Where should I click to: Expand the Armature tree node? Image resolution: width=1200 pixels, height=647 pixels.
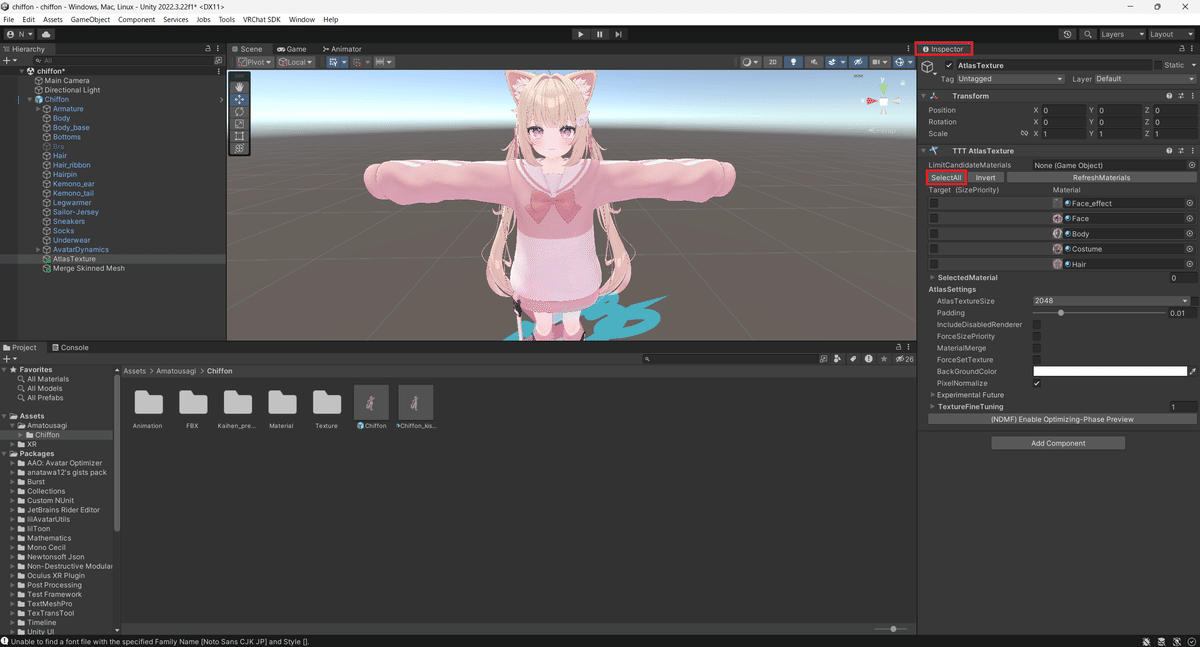point(39,109)
